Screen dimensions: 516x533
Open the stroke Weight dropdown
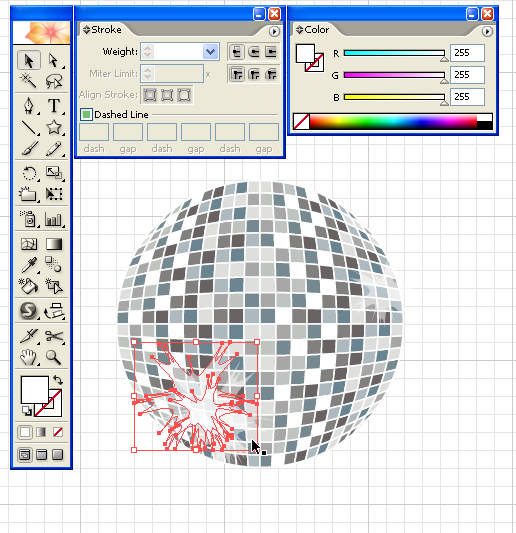pyautogui.click(x=210, y=52)
